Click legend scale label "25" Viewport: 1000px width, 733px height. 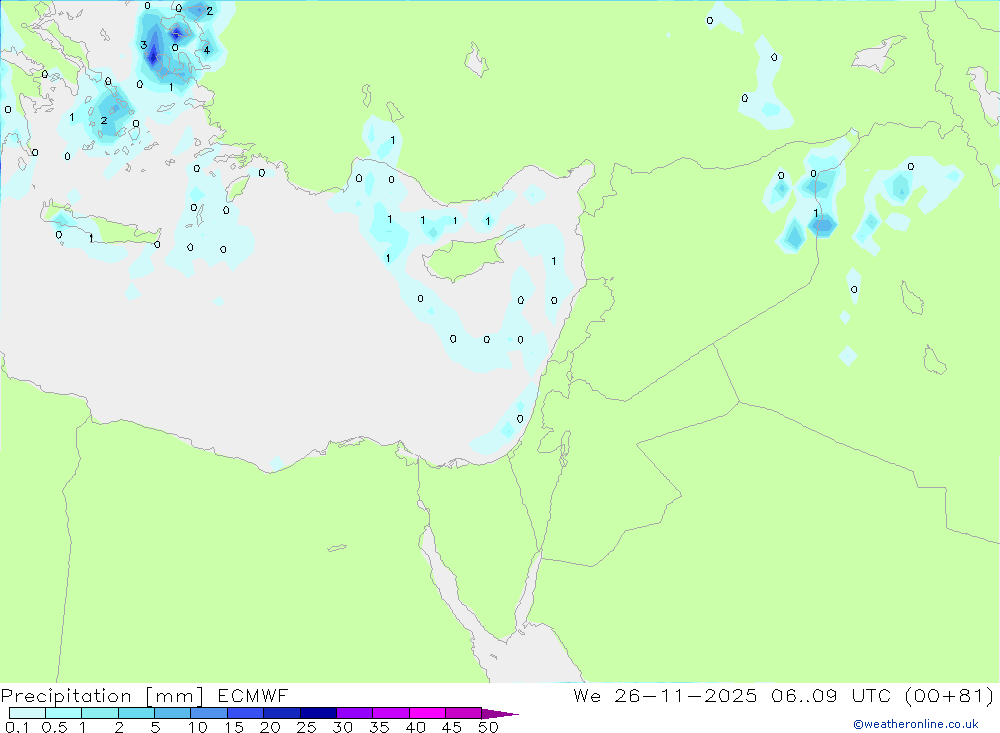coord(306,727)
